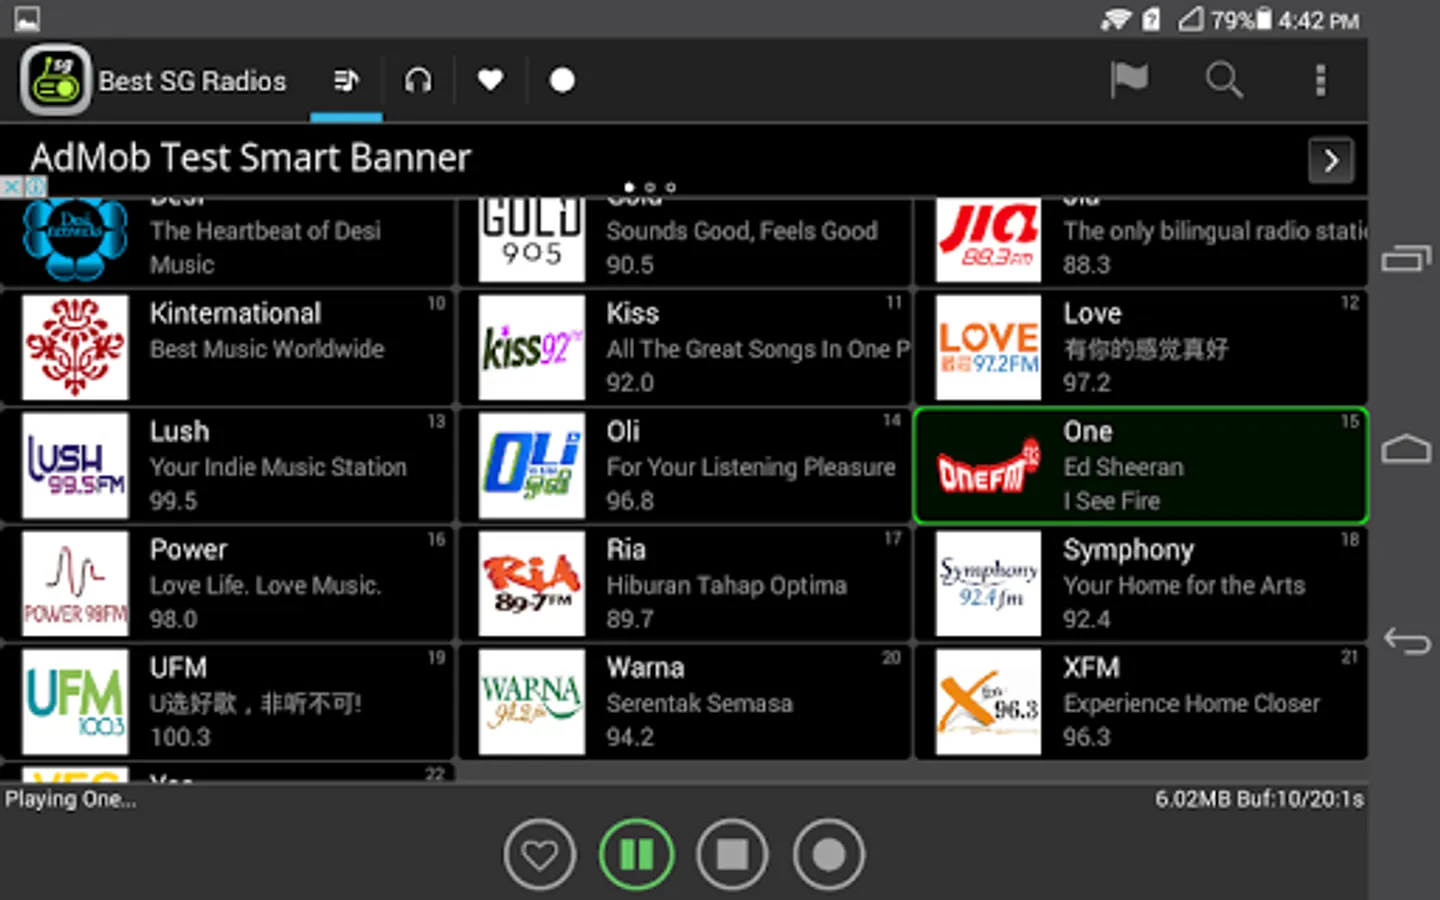Open search with the magnifier icon

(1224, 80)
